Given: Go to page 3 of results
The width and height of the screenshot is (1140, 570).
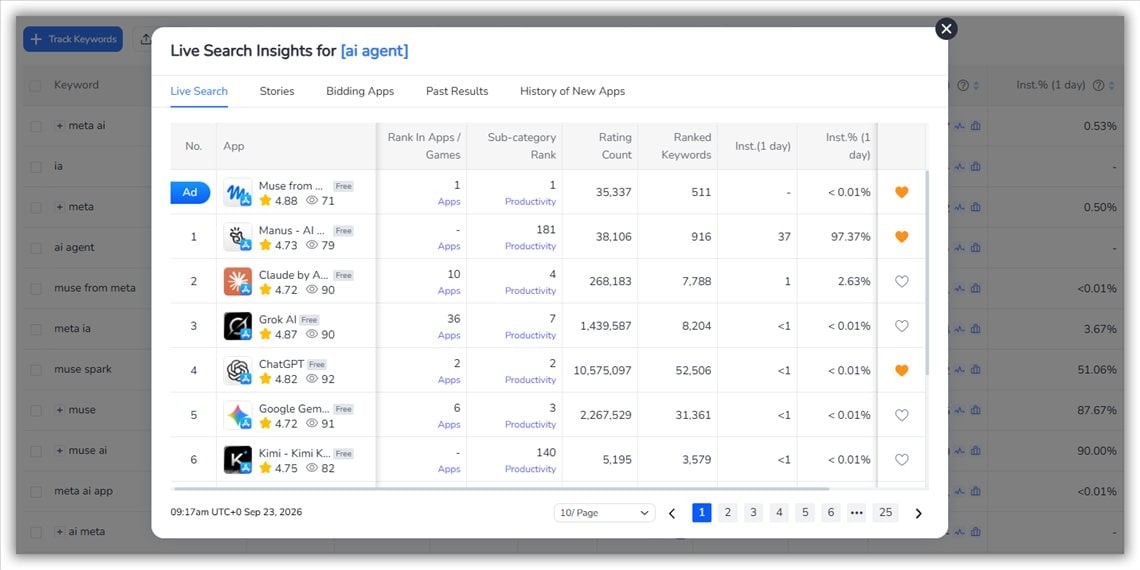Looking at the screenshot, I should pyautogui.click(x=753, y=513).
